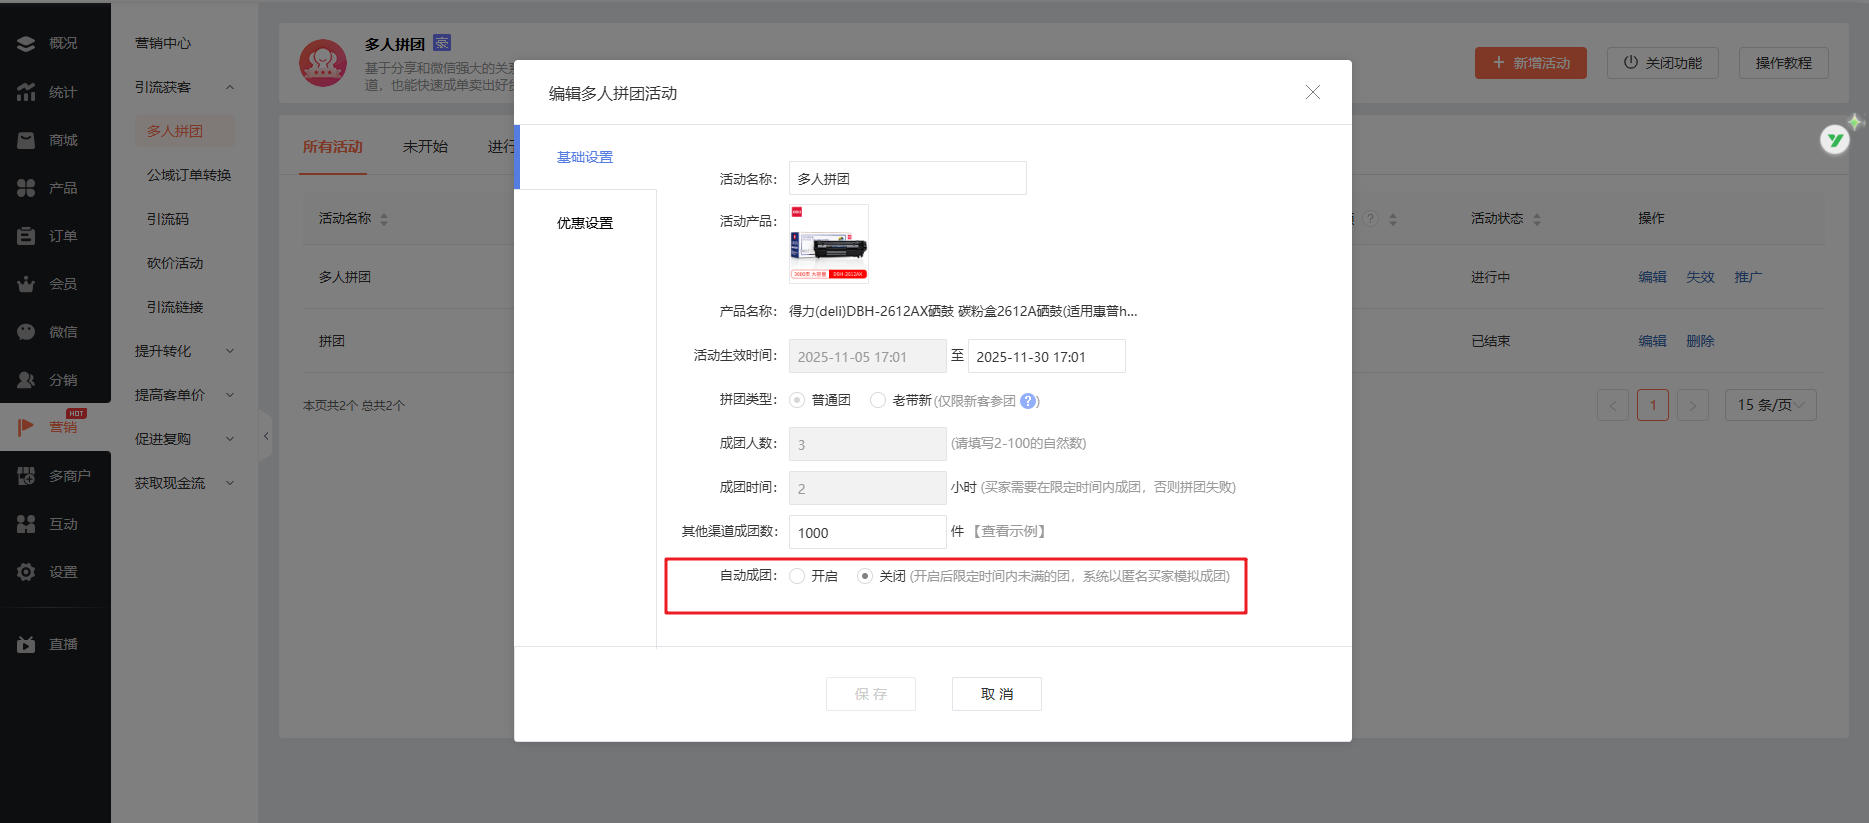This screenshot has height=823, width=1869.
Task: Open 引流链接 submenu item
Action: [175, 307]
